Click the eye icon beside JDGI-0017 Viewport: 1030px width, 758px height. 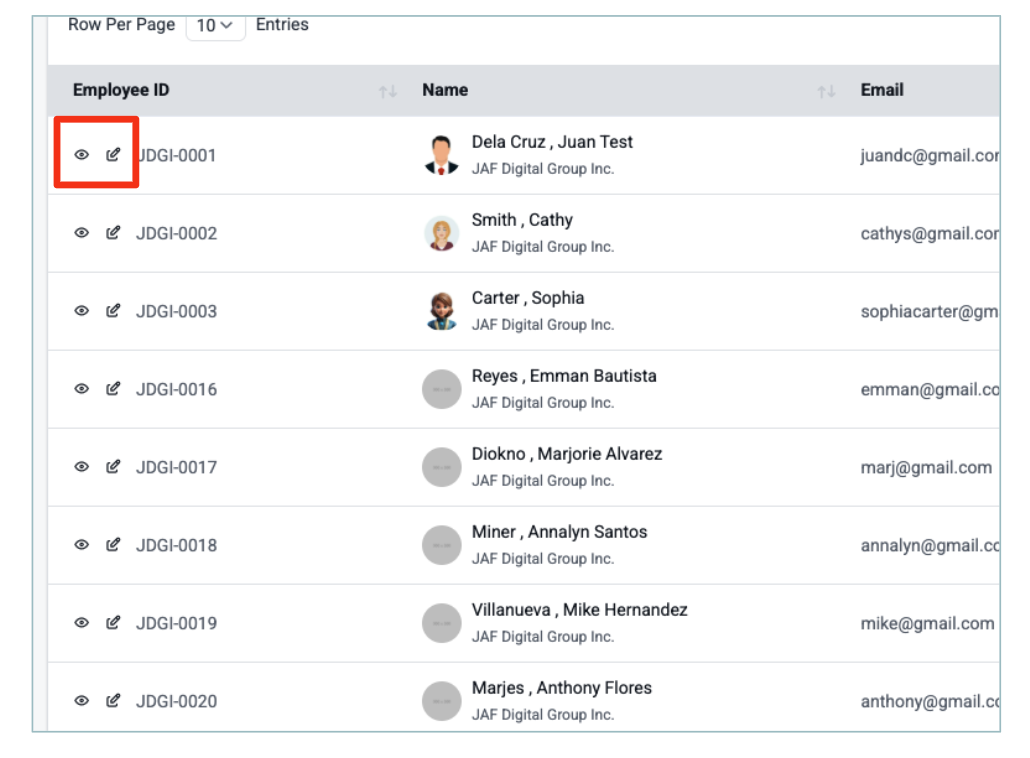[82, 467]
